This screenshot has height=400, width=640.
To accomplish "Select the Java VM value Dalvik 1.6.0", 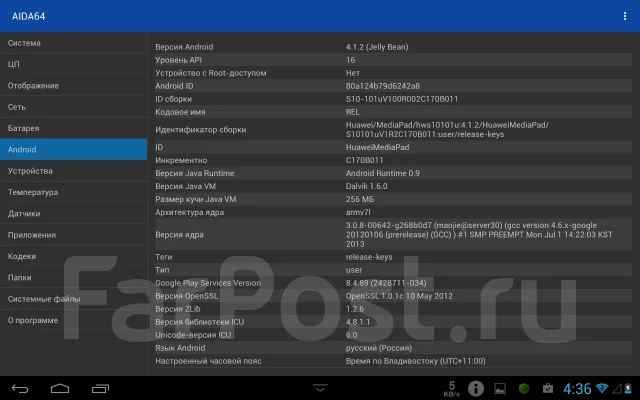I will [x=367, y=187].
